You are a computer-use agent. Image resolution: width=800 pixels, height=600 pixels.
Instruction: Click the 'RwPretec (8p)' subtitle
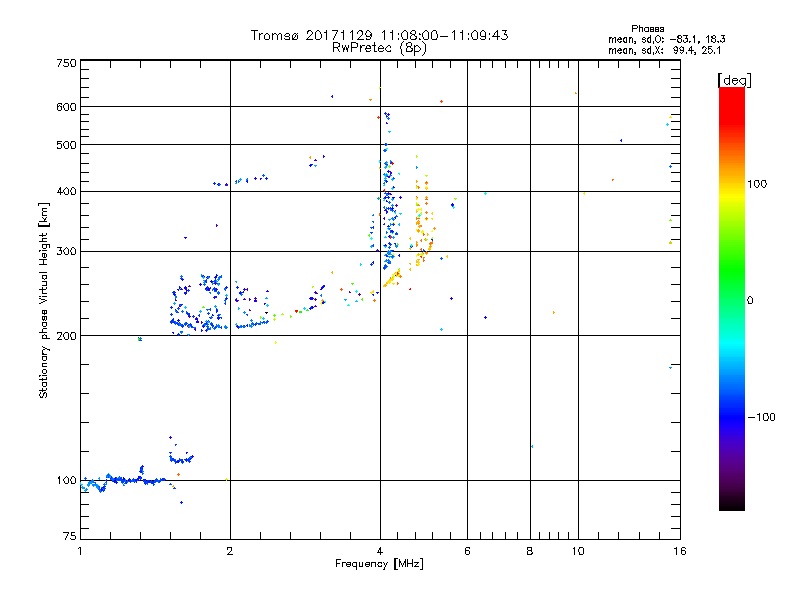pos(379,48)
